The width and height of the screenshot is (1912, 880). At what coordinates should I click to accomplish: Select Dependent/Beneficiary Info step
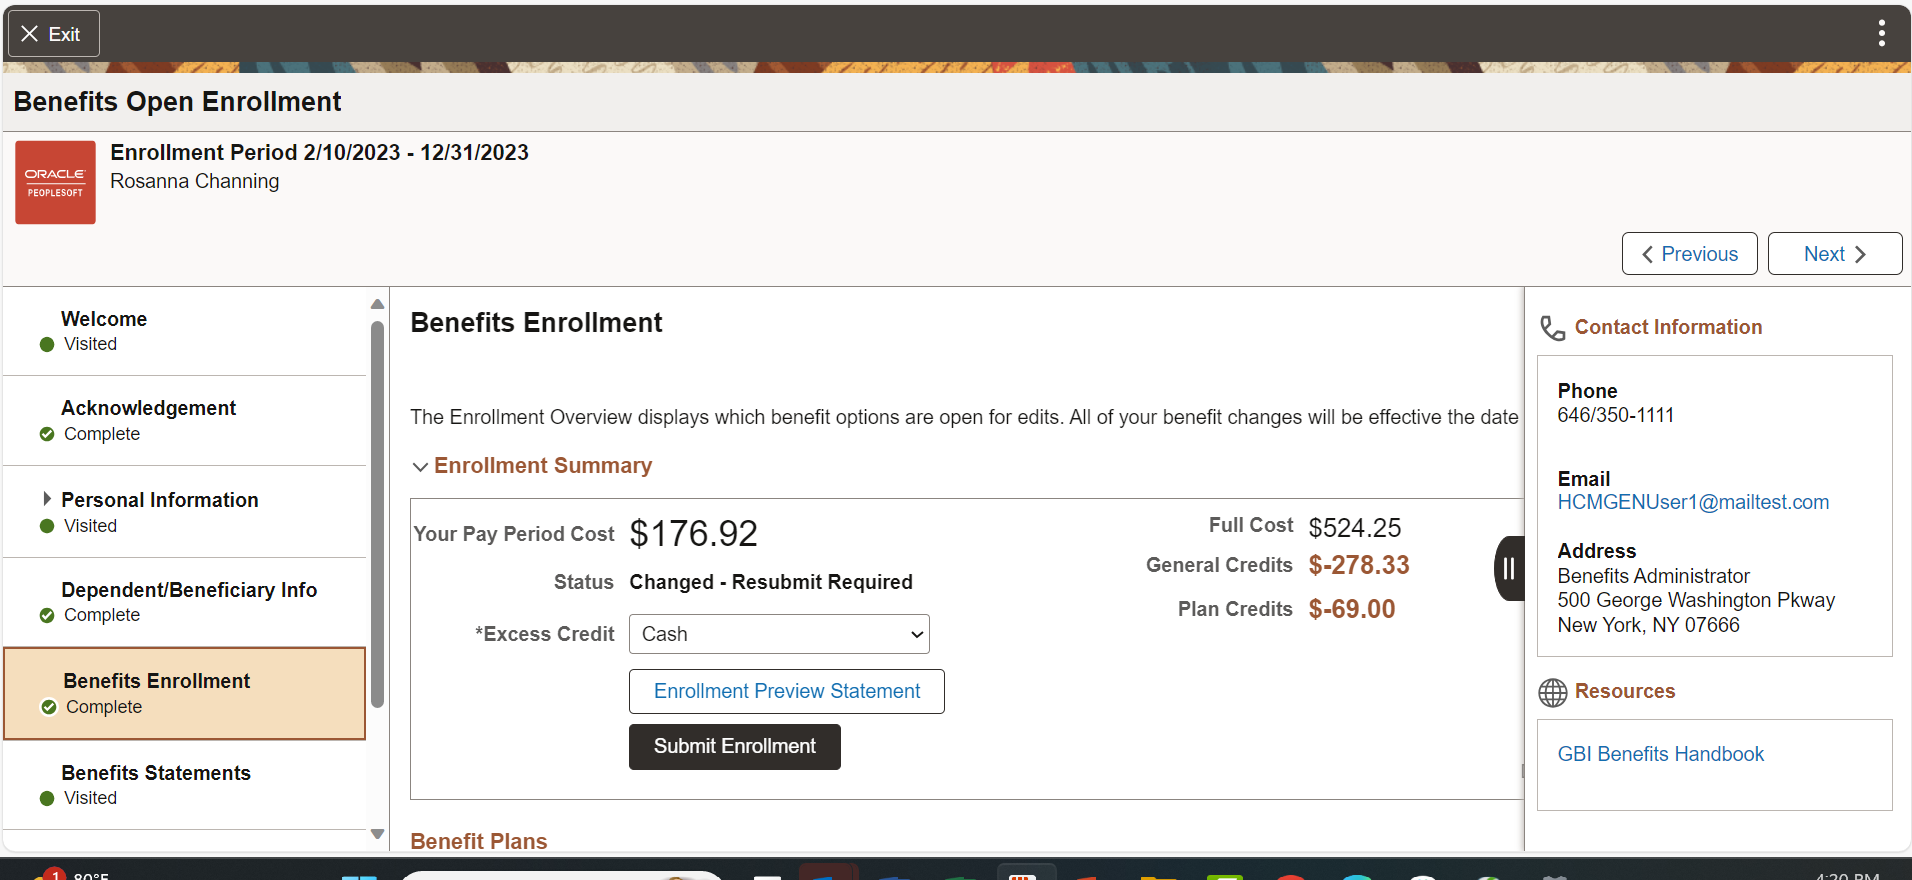189,590
